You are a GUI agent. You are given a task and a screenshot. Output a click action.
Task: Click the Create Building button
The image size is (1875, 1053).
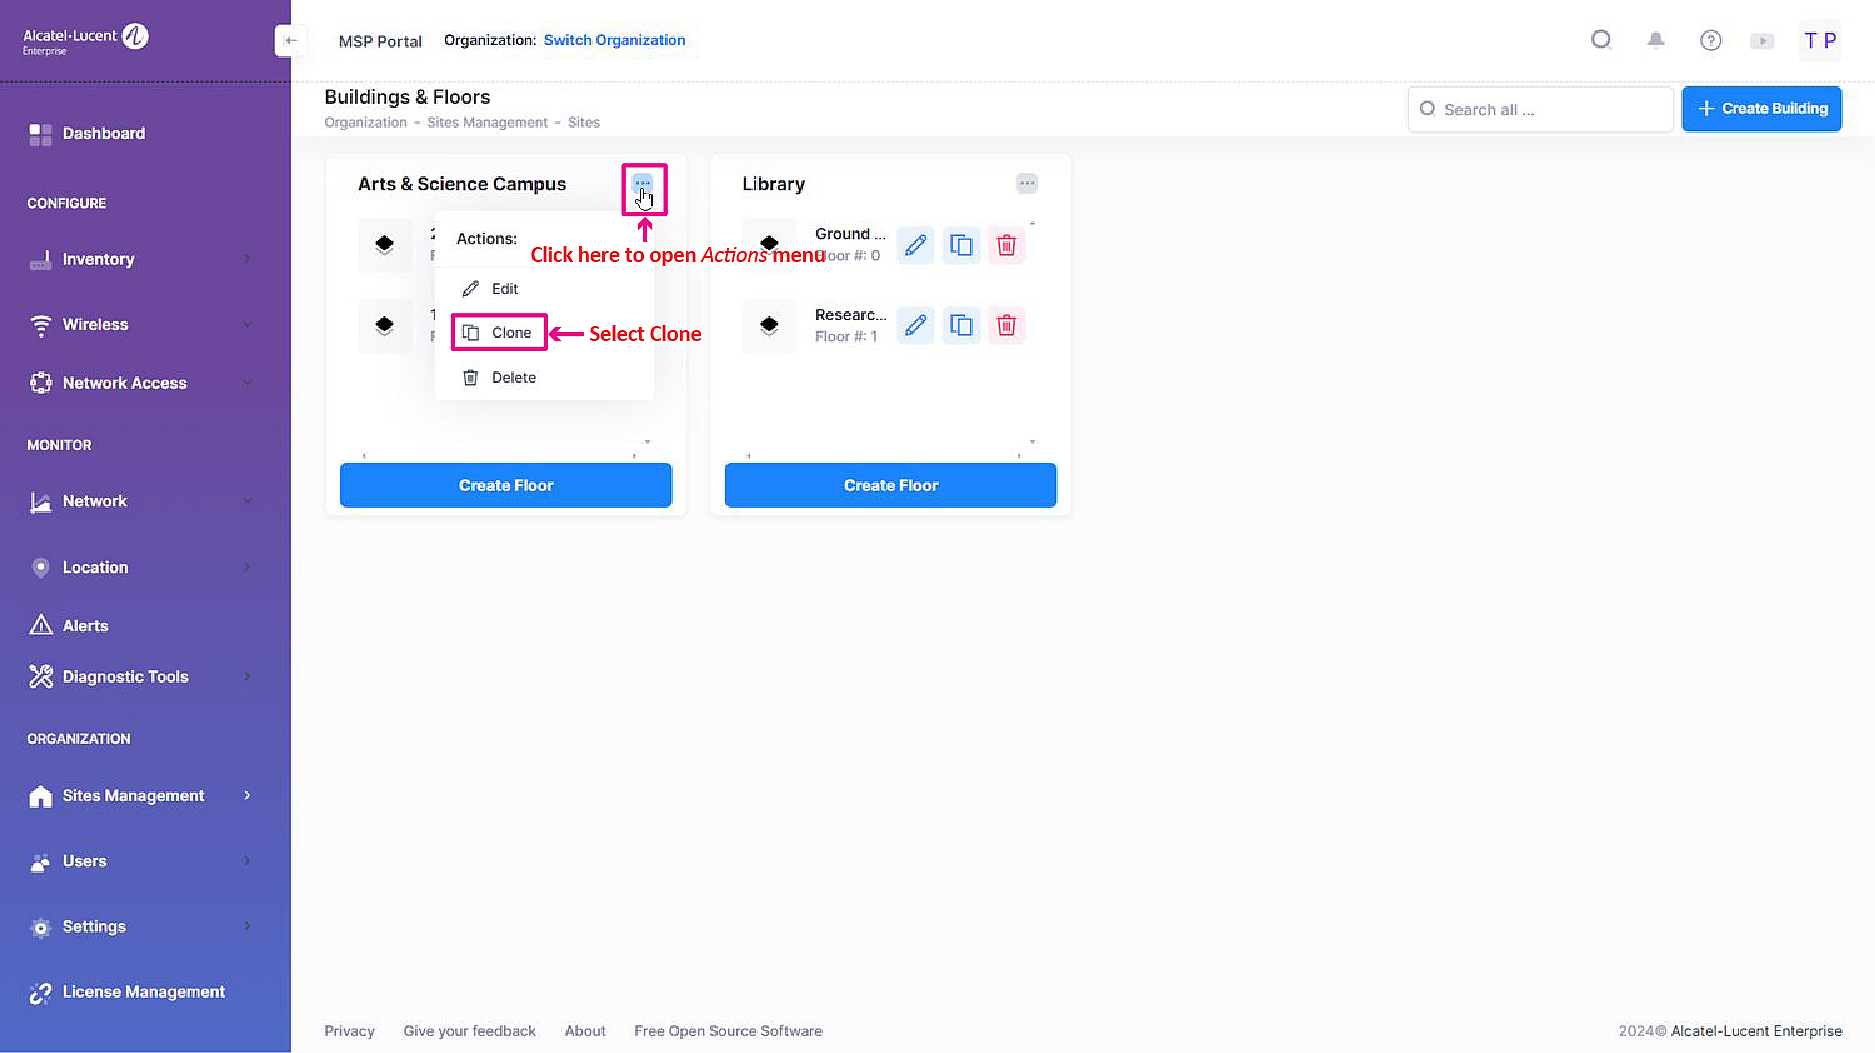click(1761, 108)
